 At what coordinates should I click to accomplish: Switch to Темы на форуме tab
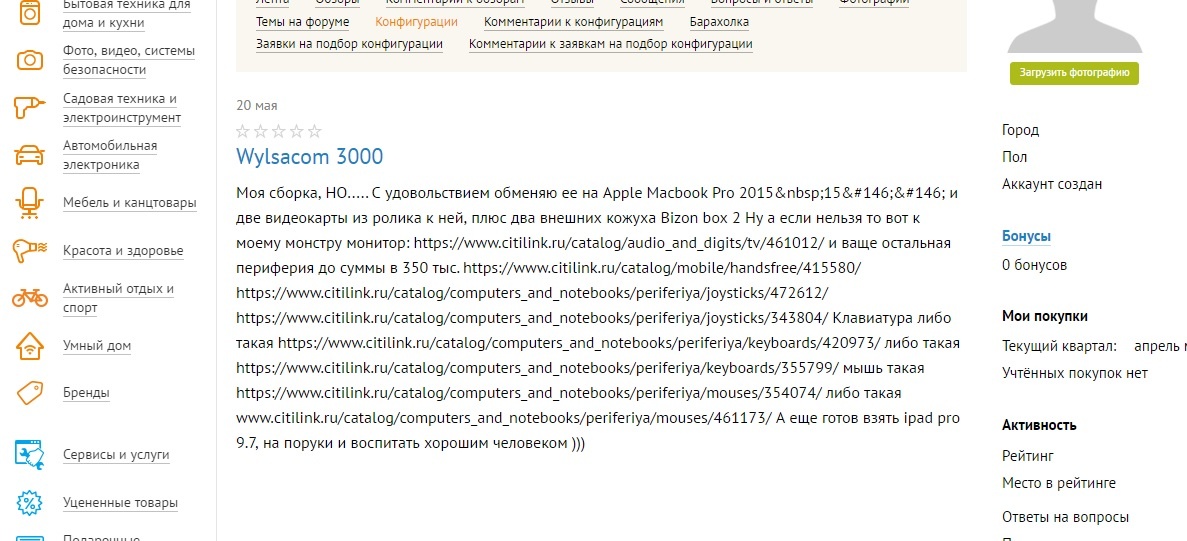pyautogui.click(x=303, y=22)
